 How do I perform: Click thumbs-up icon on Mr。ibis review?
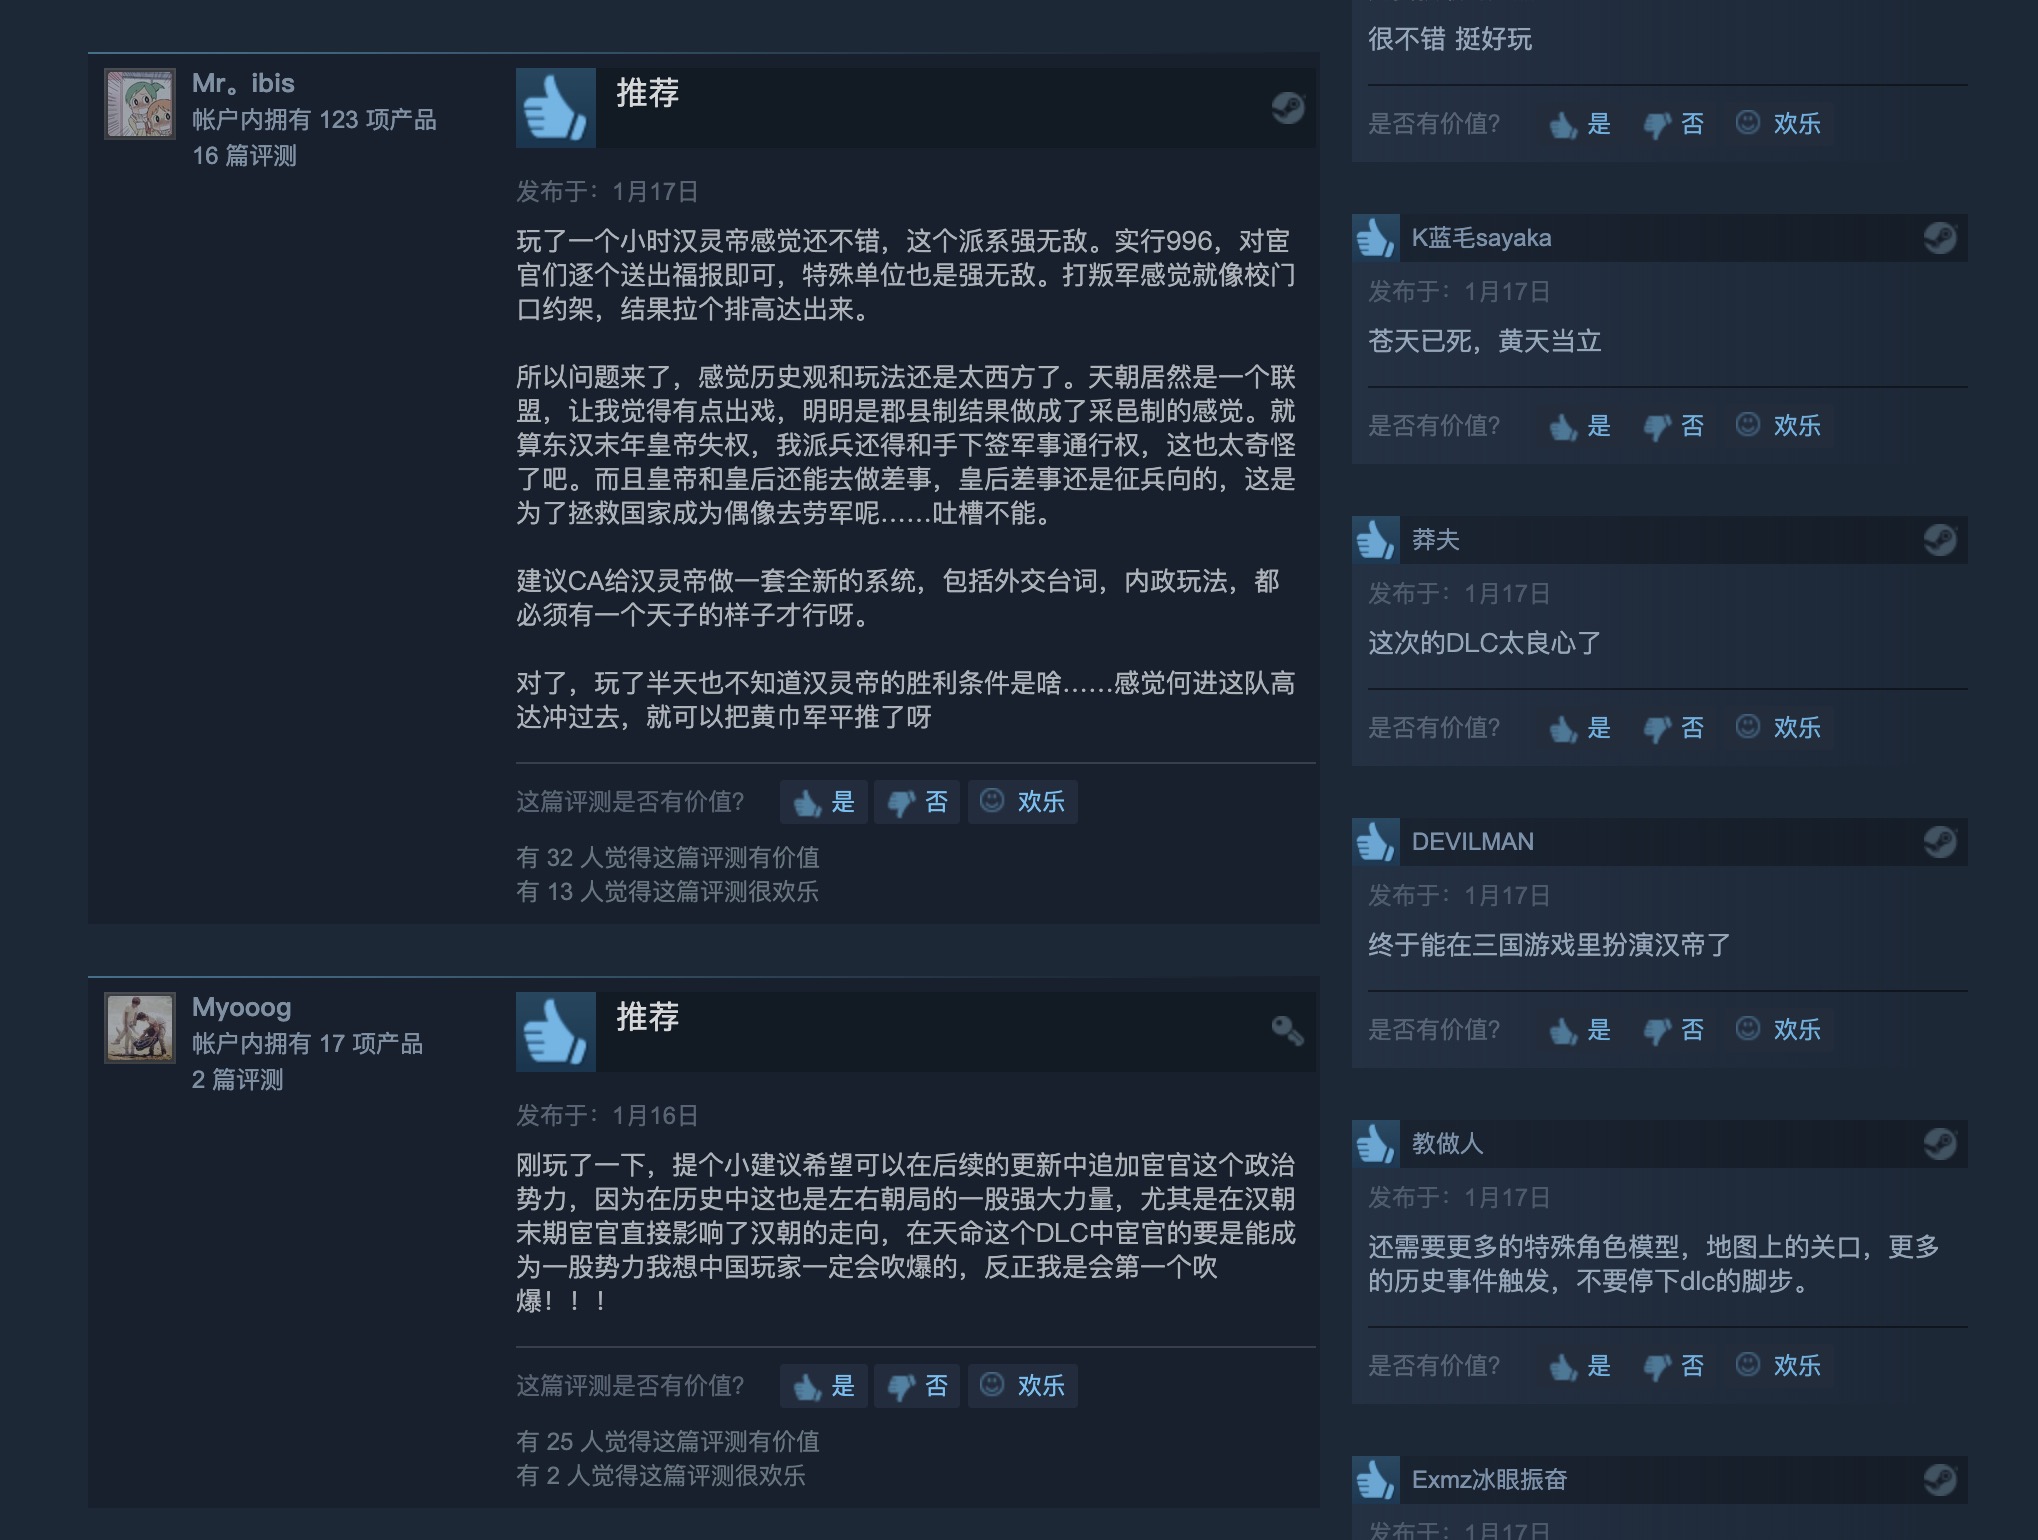[556, 108]
